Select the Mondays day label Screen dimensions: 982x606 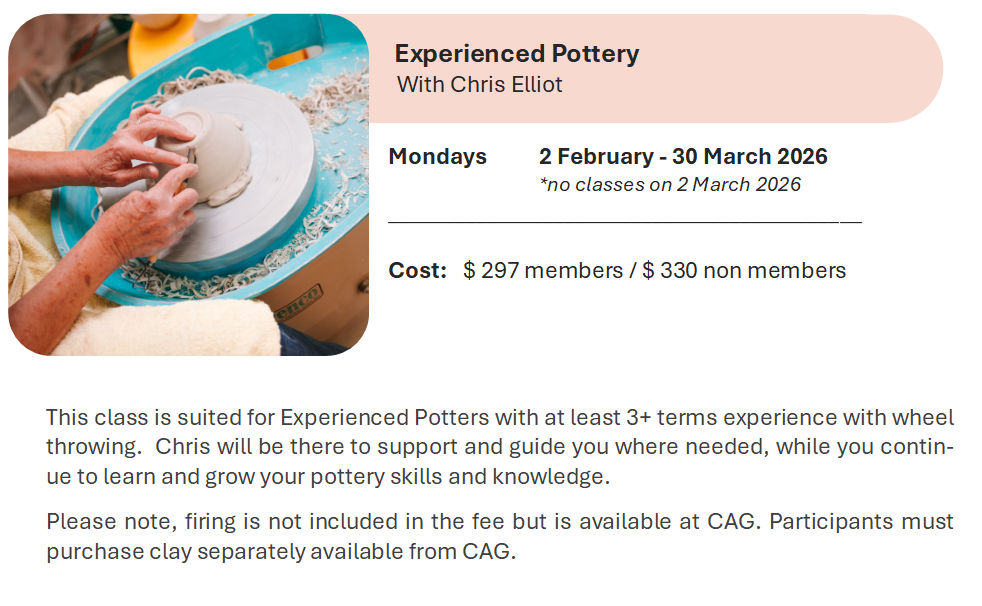coord(437,157)
